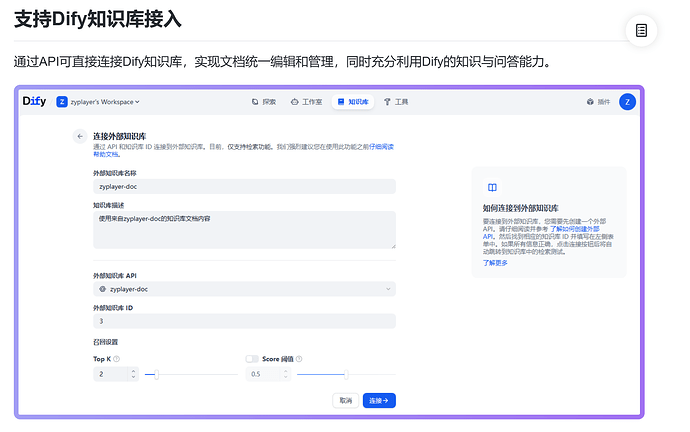Image resolution: width=690 pixels, height=432 pixels.
Task: Click the 支持Dify知识库接入 heading
Action: click(x=98, y=20)
